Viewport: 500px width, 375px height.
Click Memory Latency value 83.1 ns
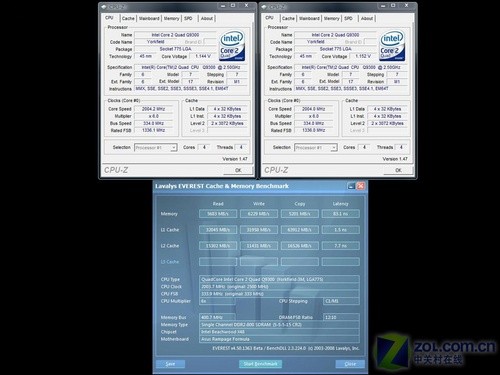340,214
